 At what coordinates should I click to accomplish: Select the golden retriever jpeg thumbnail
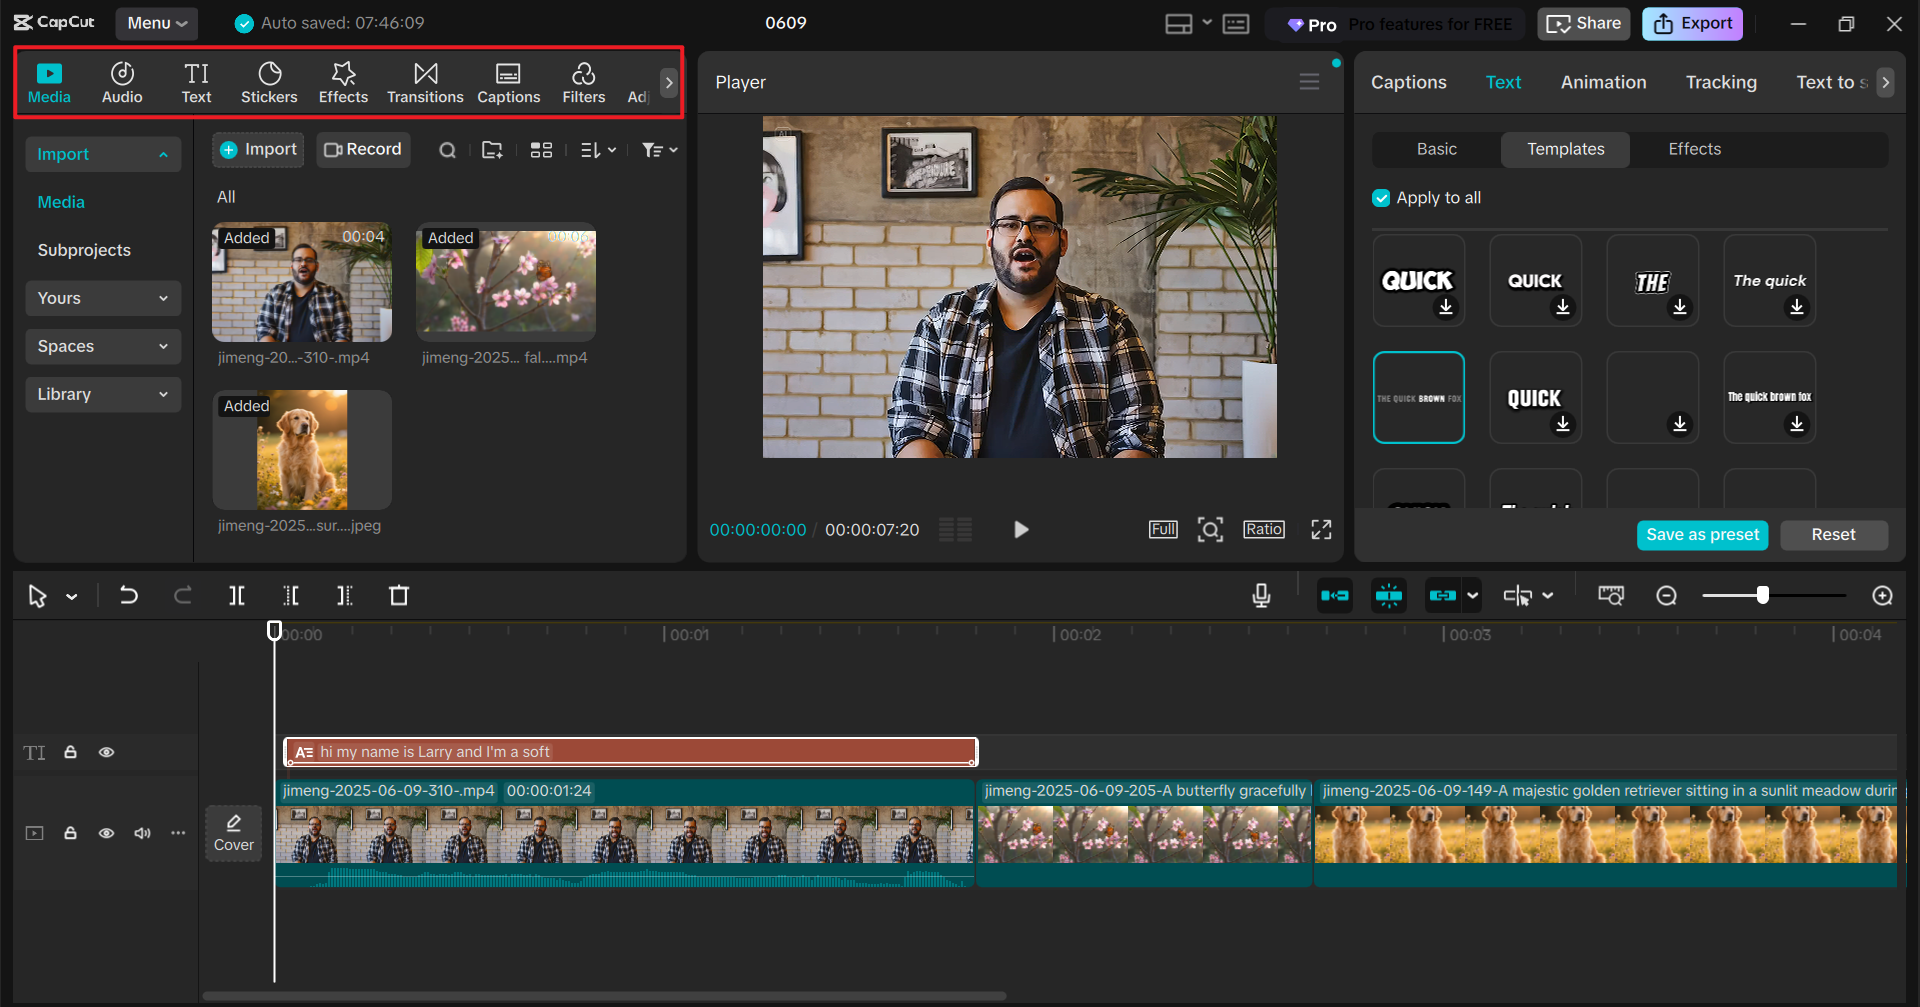[x=302, y=450]
